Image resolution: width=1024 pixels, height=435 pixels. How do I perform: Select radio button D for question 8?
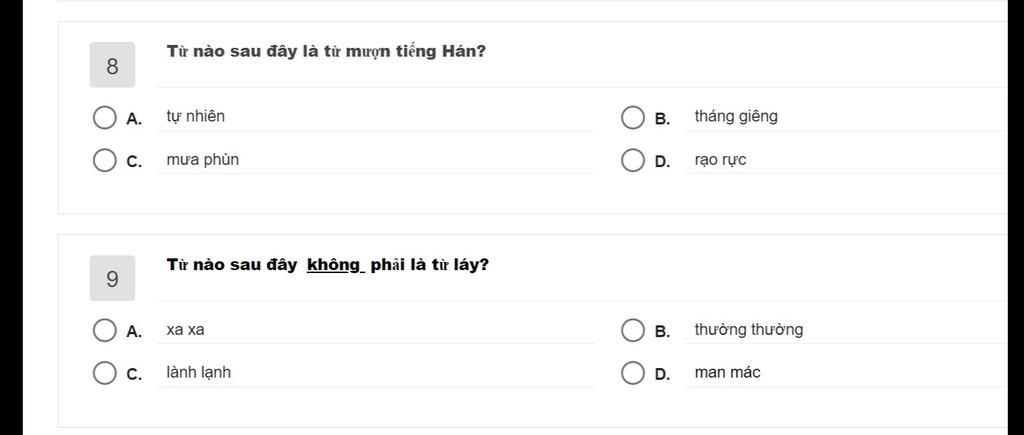(632, 160)
